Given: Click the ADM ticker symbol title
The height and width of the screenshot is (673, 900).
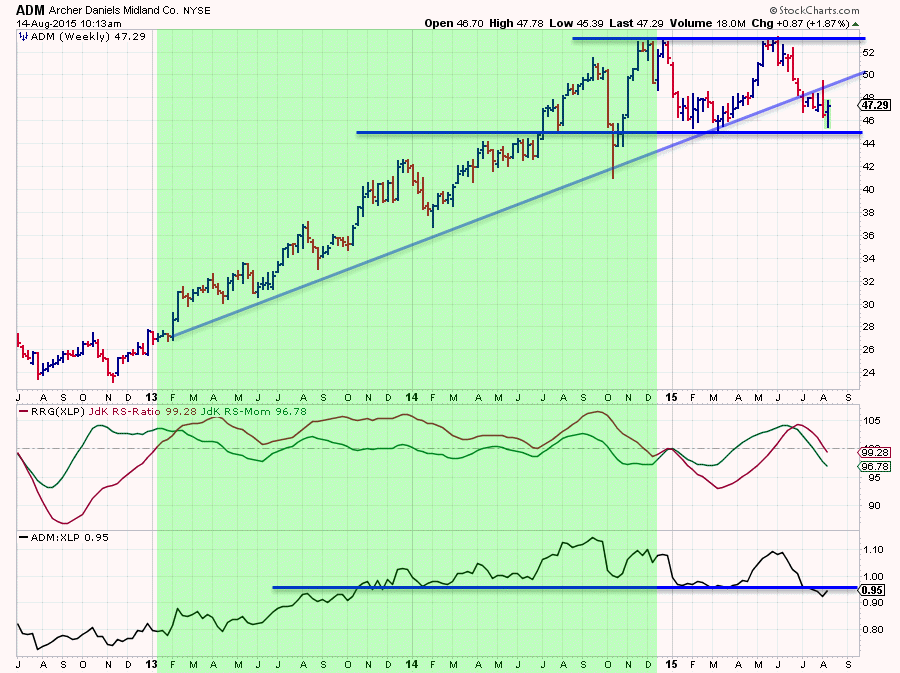Looking at the screenshot, I should coord(31,10).
